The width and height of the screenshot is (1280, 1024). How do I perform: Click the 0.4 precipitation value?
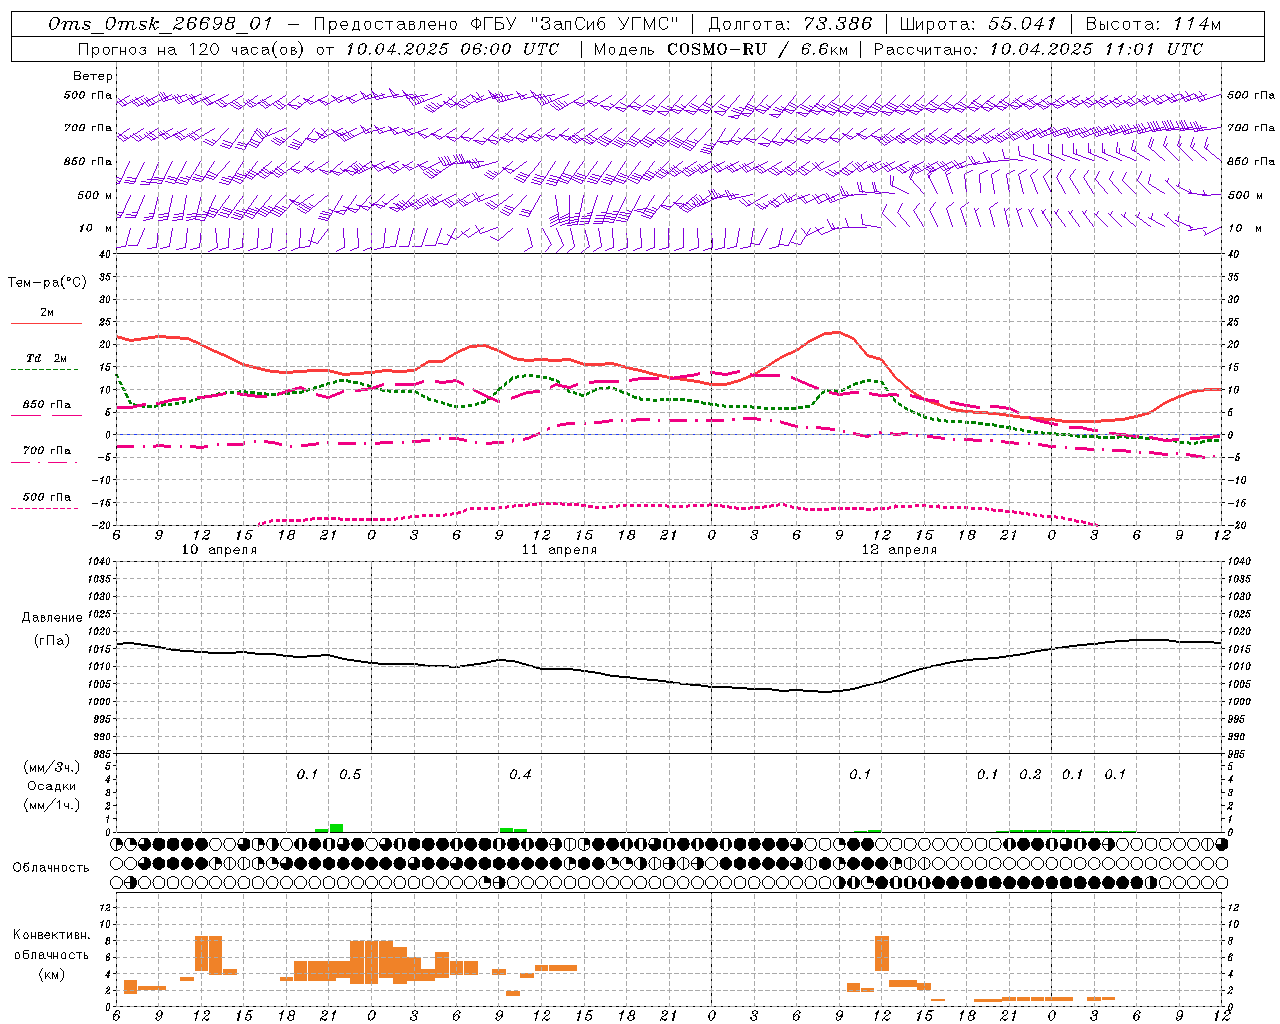(x=520, y=774)
